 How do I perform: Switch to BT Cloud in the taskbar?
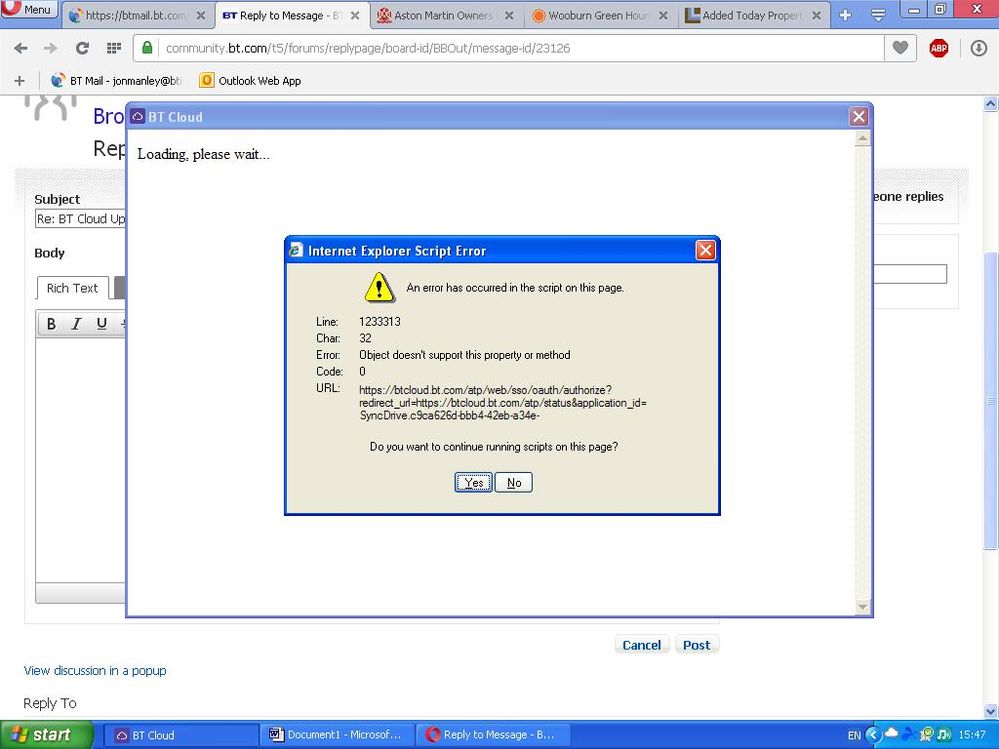pyautogui.click(x=180, y=735)
